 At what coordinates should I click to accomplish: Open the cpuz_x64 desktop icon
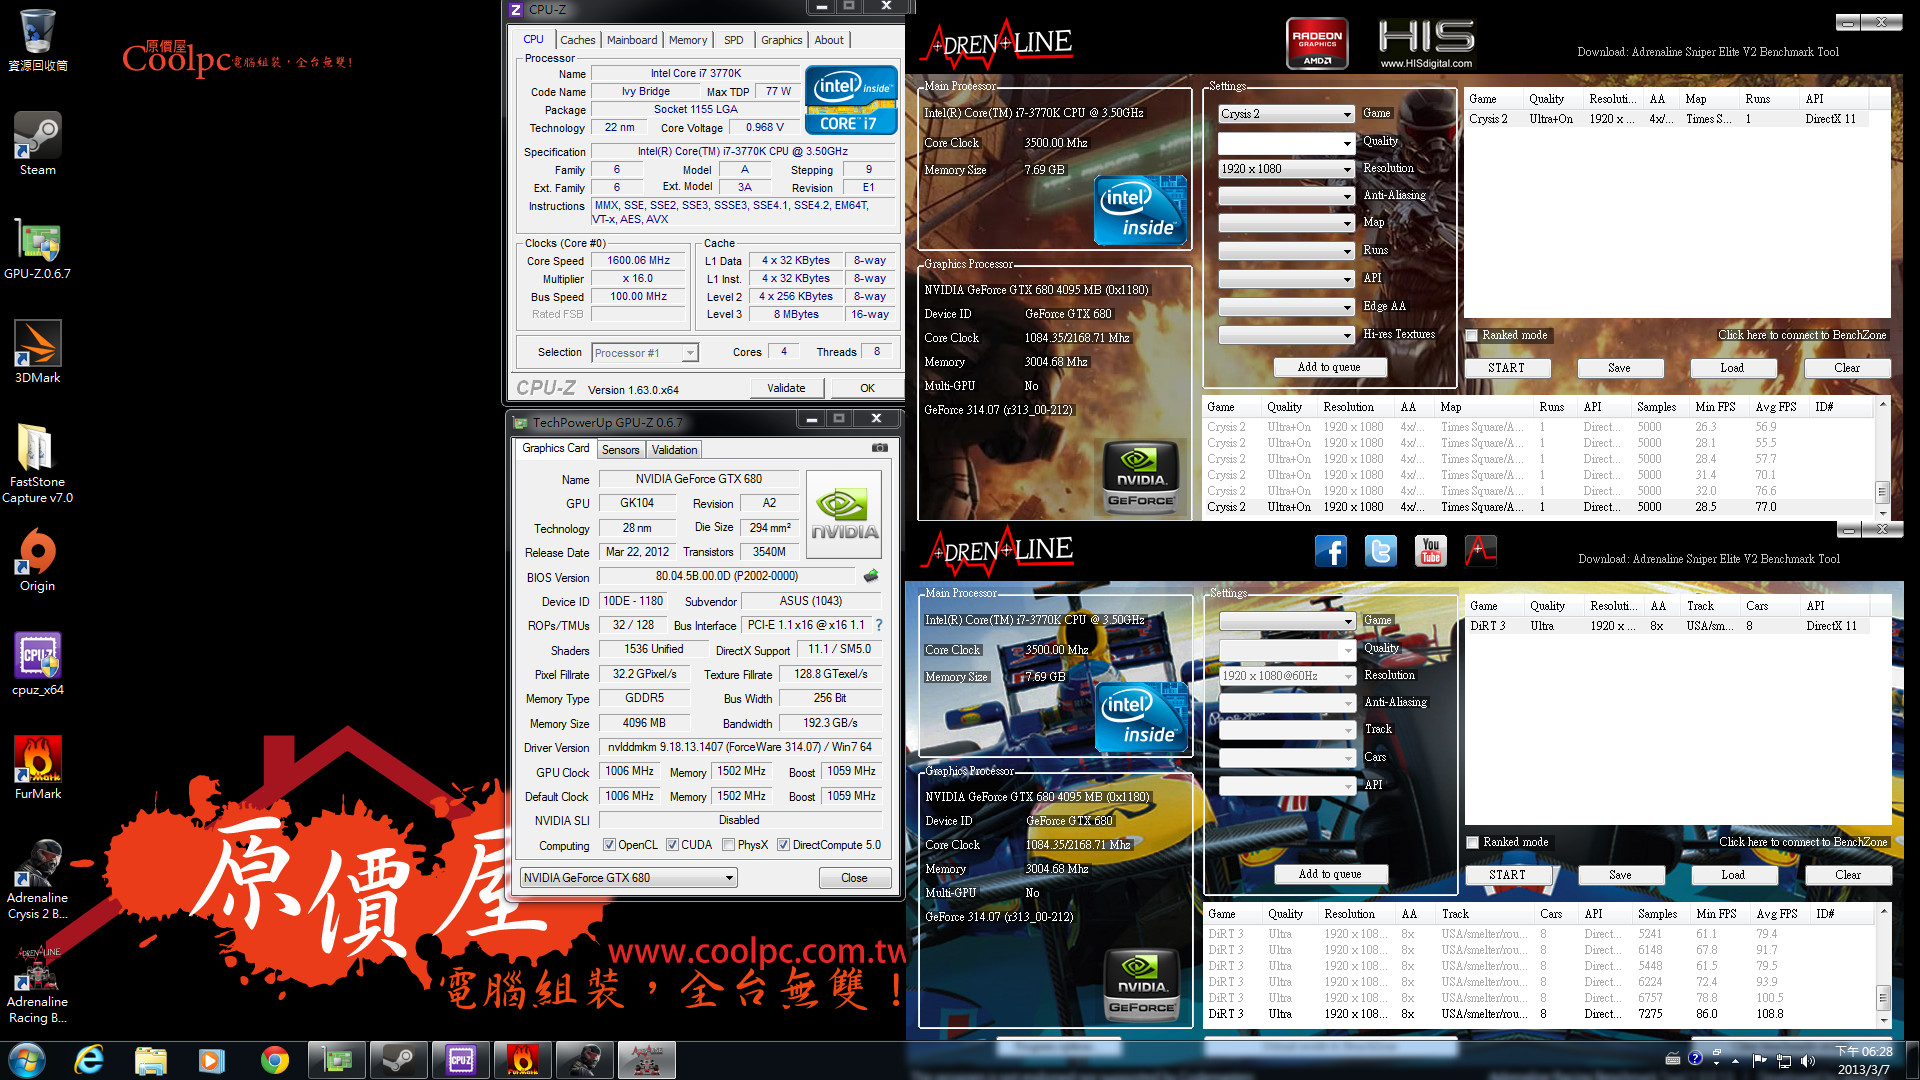click(37, 664)
